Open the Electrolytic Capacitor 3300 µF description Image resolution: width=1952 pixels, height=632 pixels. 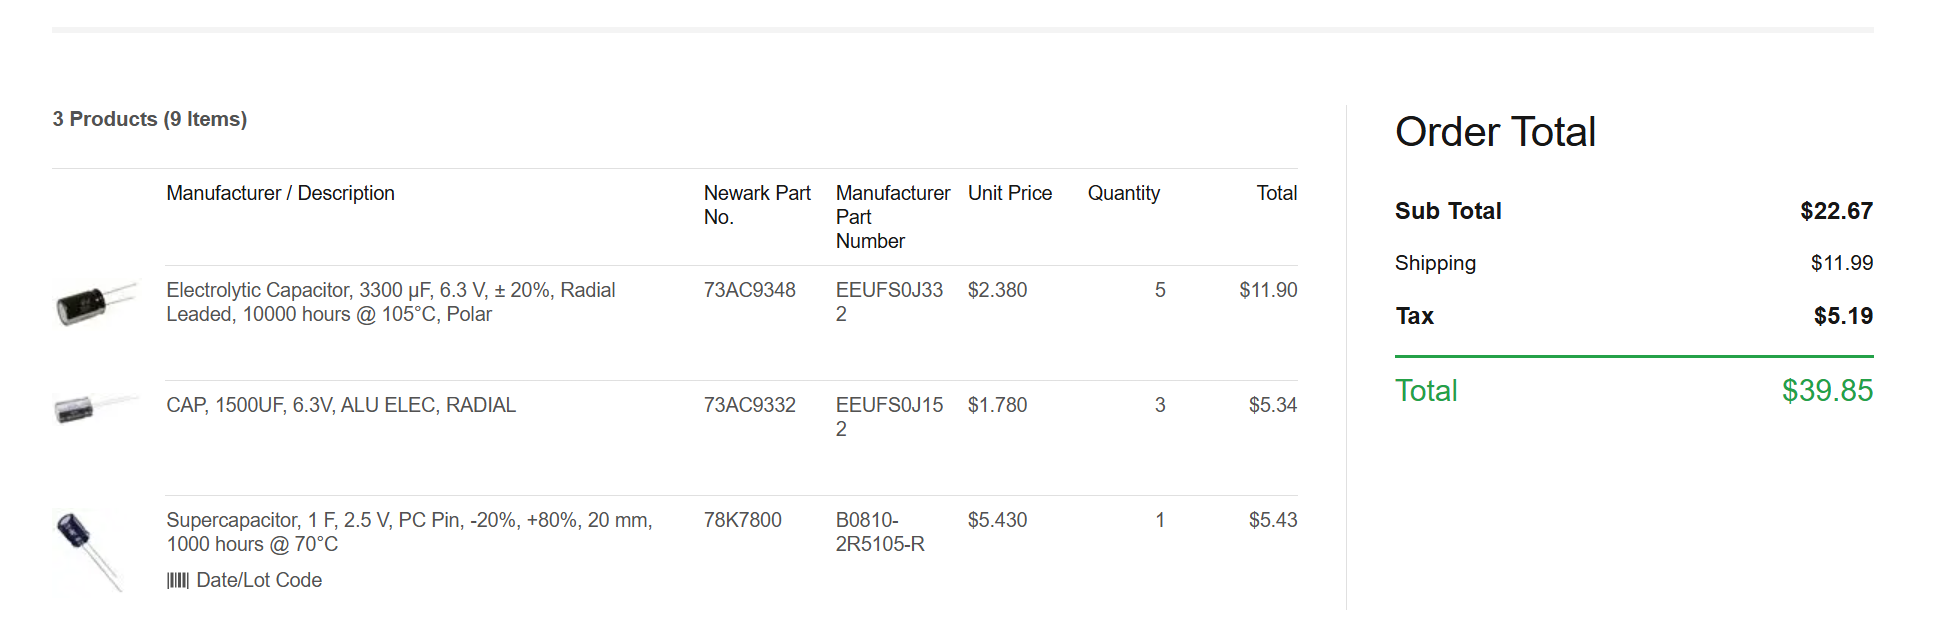click(391, 302)
